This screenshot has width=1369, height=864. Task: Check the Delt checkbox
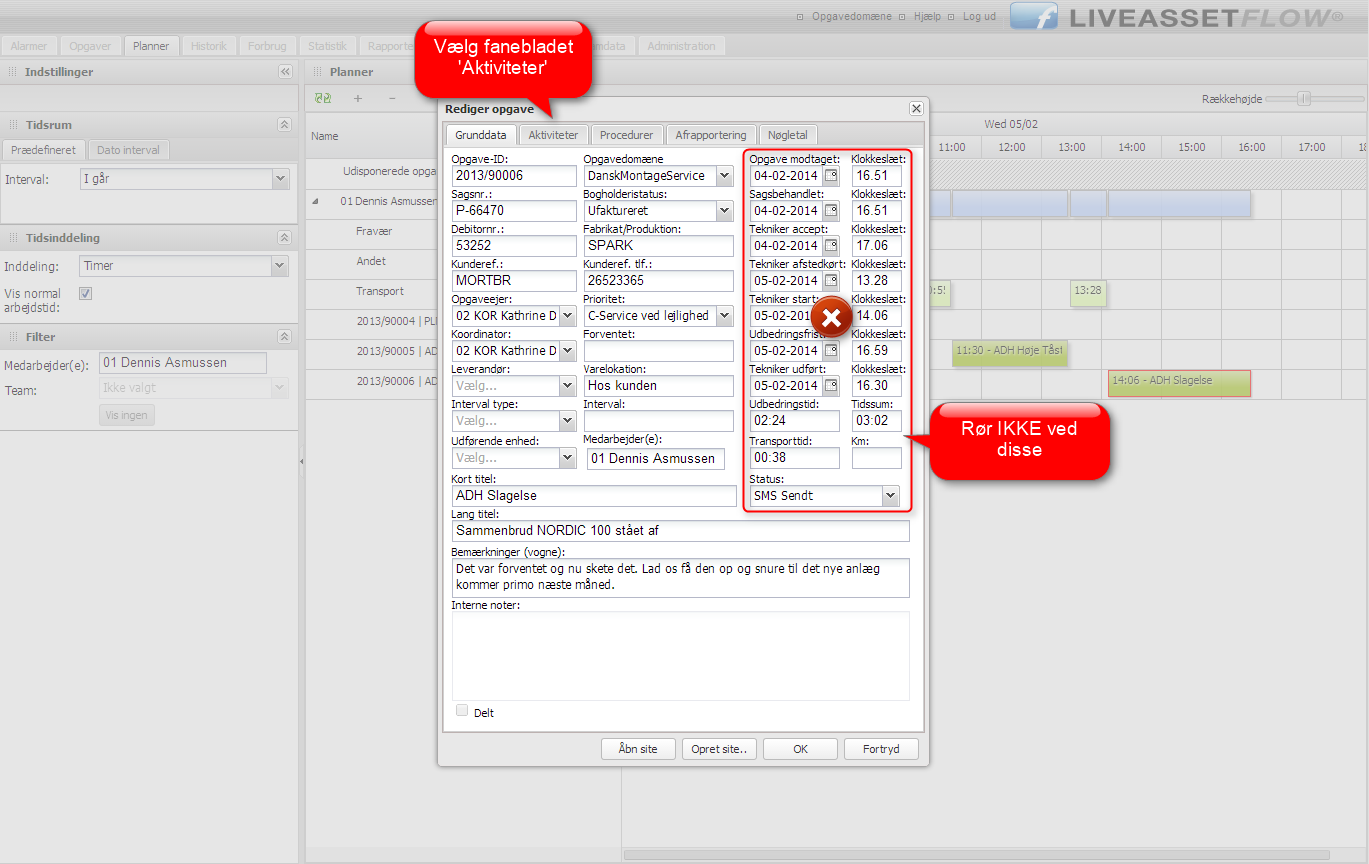[x=462, y=711]
